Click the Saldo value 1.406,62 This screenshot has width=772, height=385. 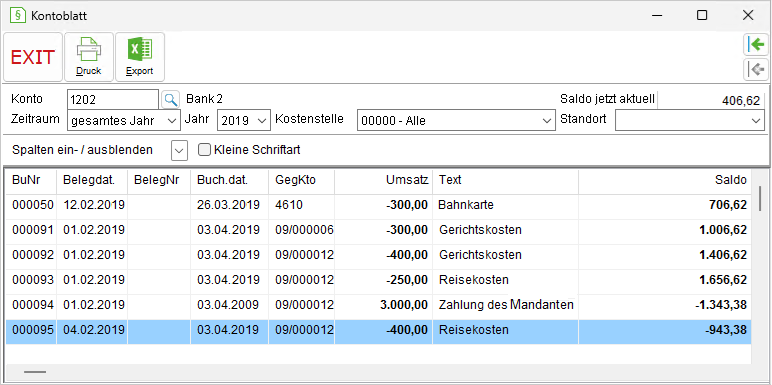coord(722,255)
